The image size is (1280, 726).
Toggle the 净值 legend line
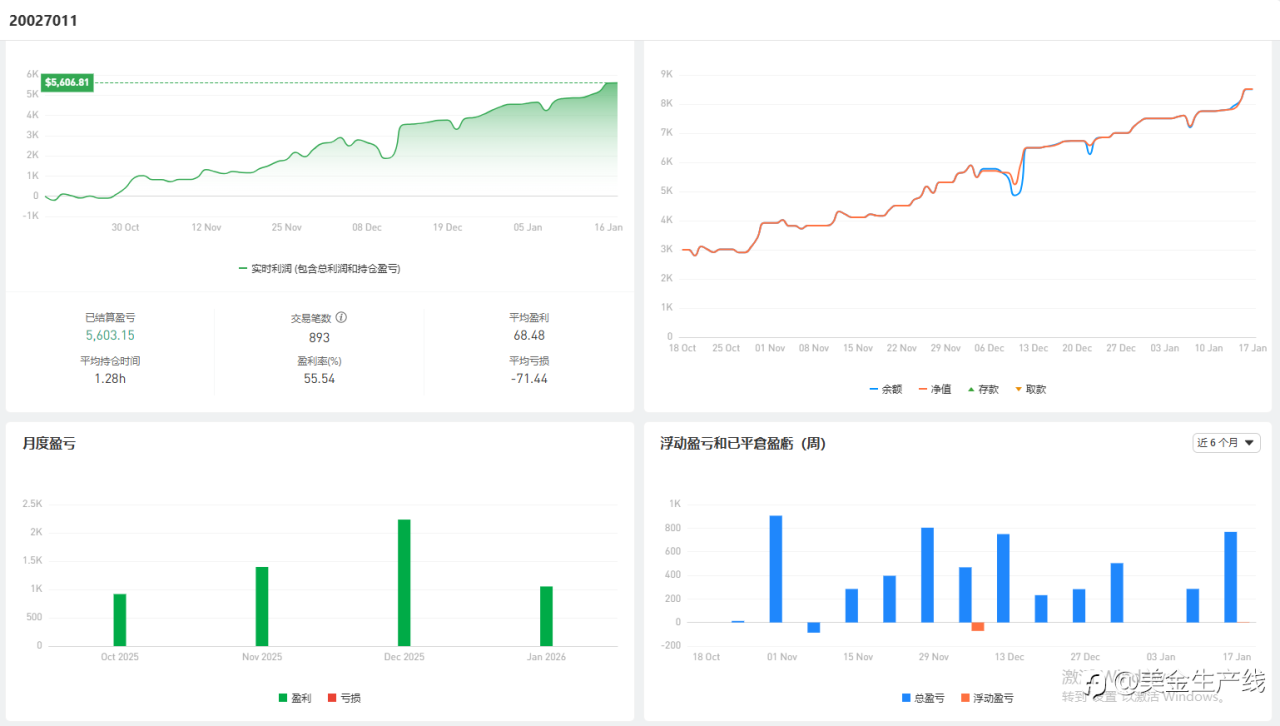click(x=935, y=389)
